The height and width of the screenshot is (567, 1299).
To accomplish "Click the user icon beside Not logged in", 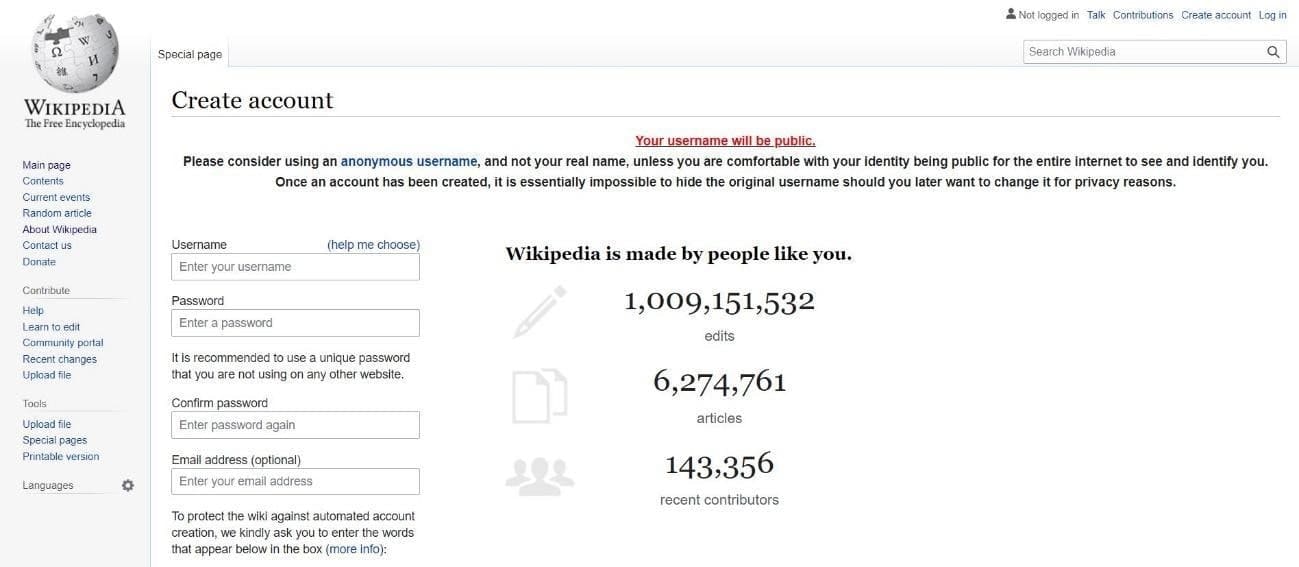I will 1011,15.
